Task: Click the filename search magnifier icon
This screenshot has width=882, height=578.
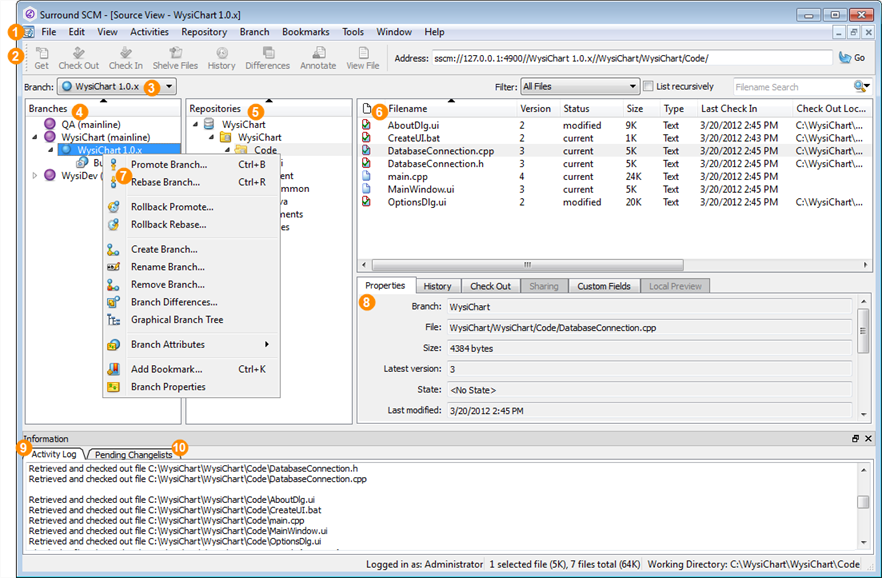Action: coord(860,87)
